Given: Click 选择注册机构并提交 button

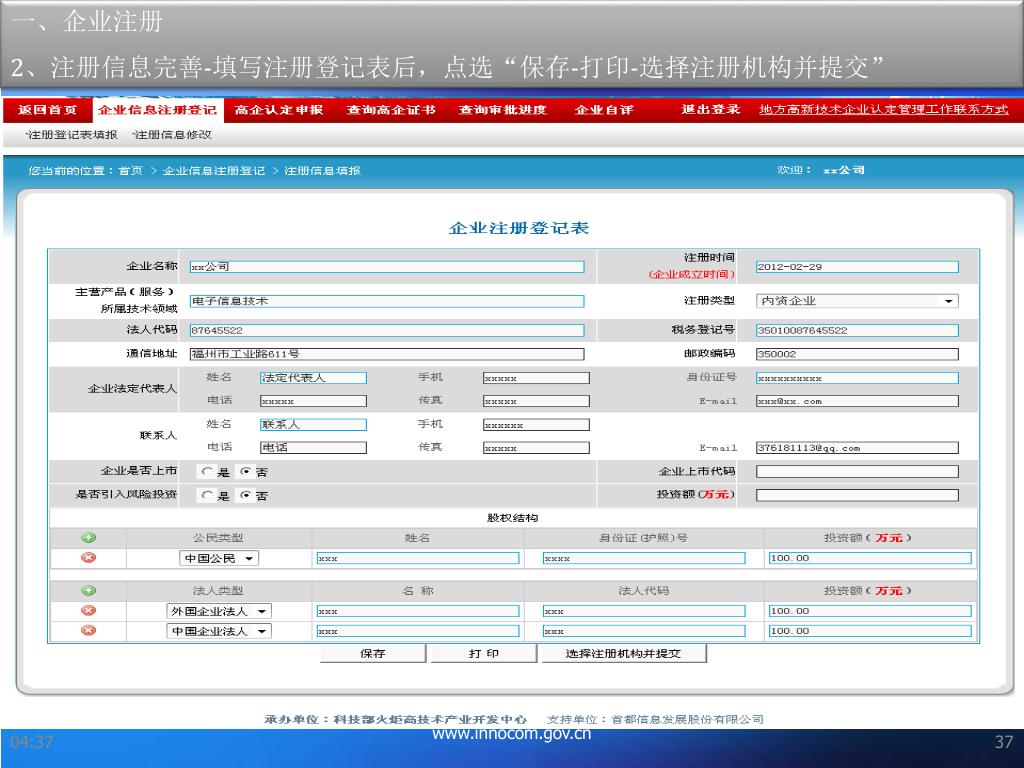Looking at the screenshot, I should click(622, 654).
